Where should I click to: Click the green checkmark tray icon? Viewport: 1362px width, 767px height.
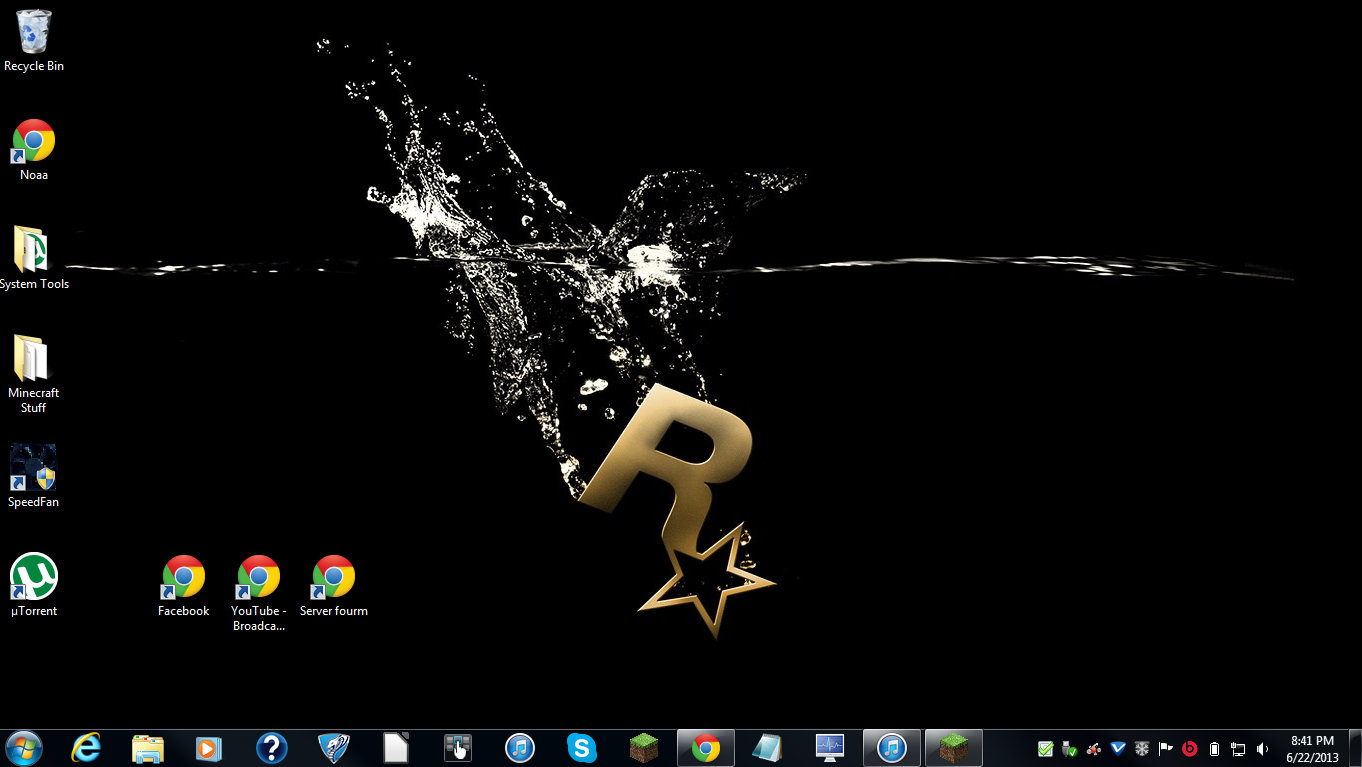(x=1045, y=749)
